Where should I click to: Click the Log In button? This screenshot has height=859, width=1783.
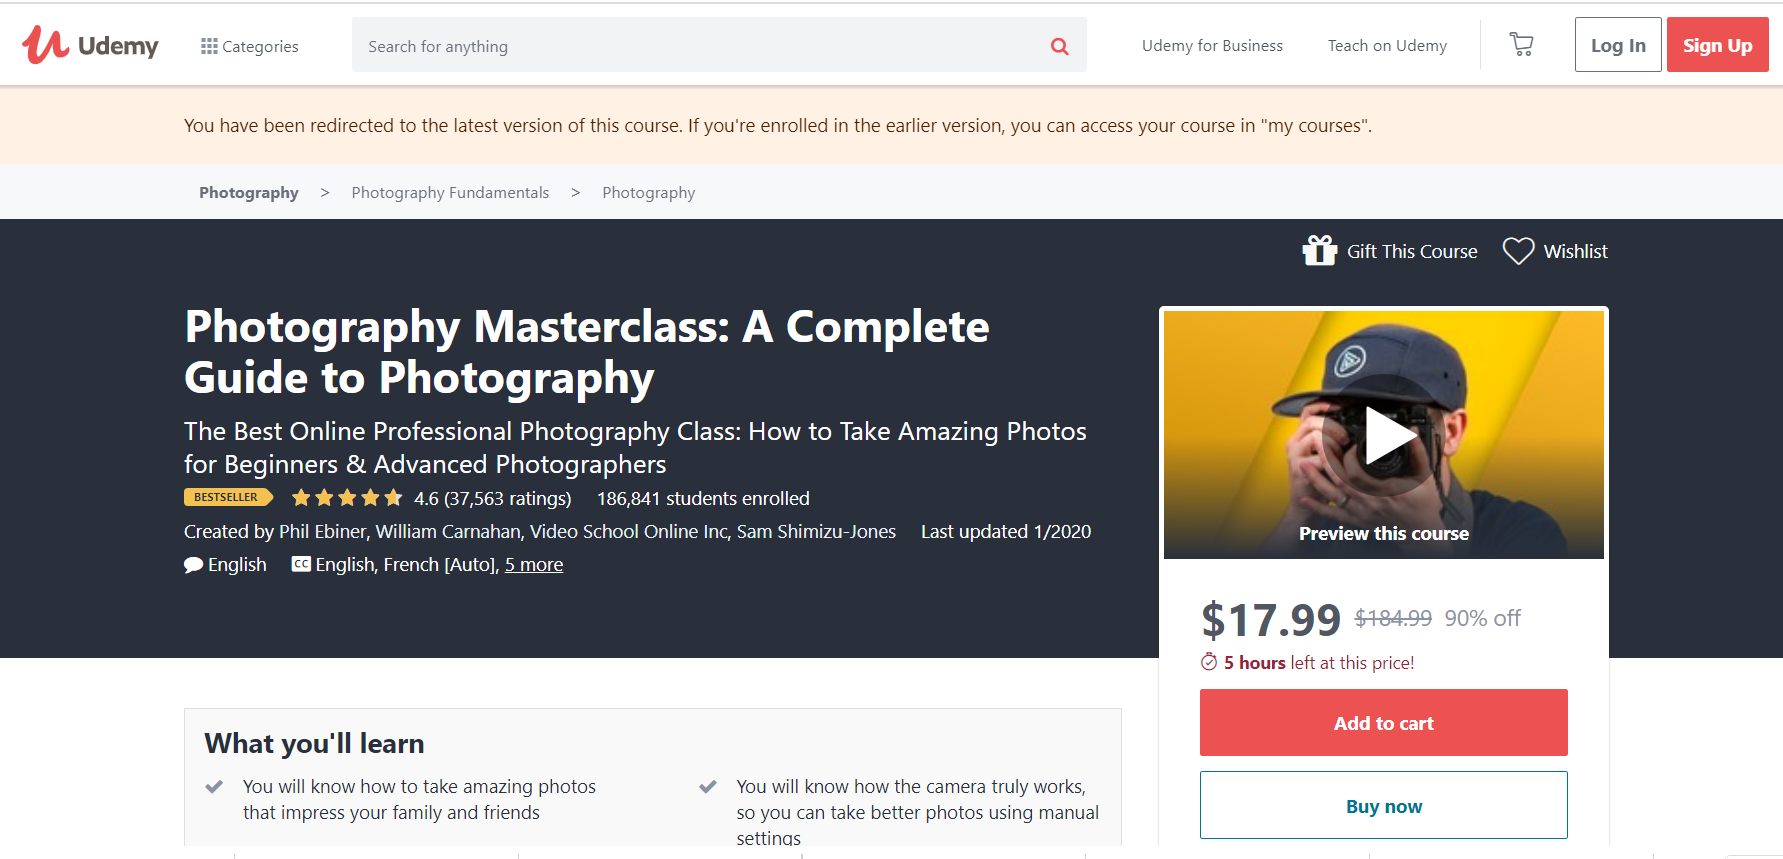point(1618,45)
